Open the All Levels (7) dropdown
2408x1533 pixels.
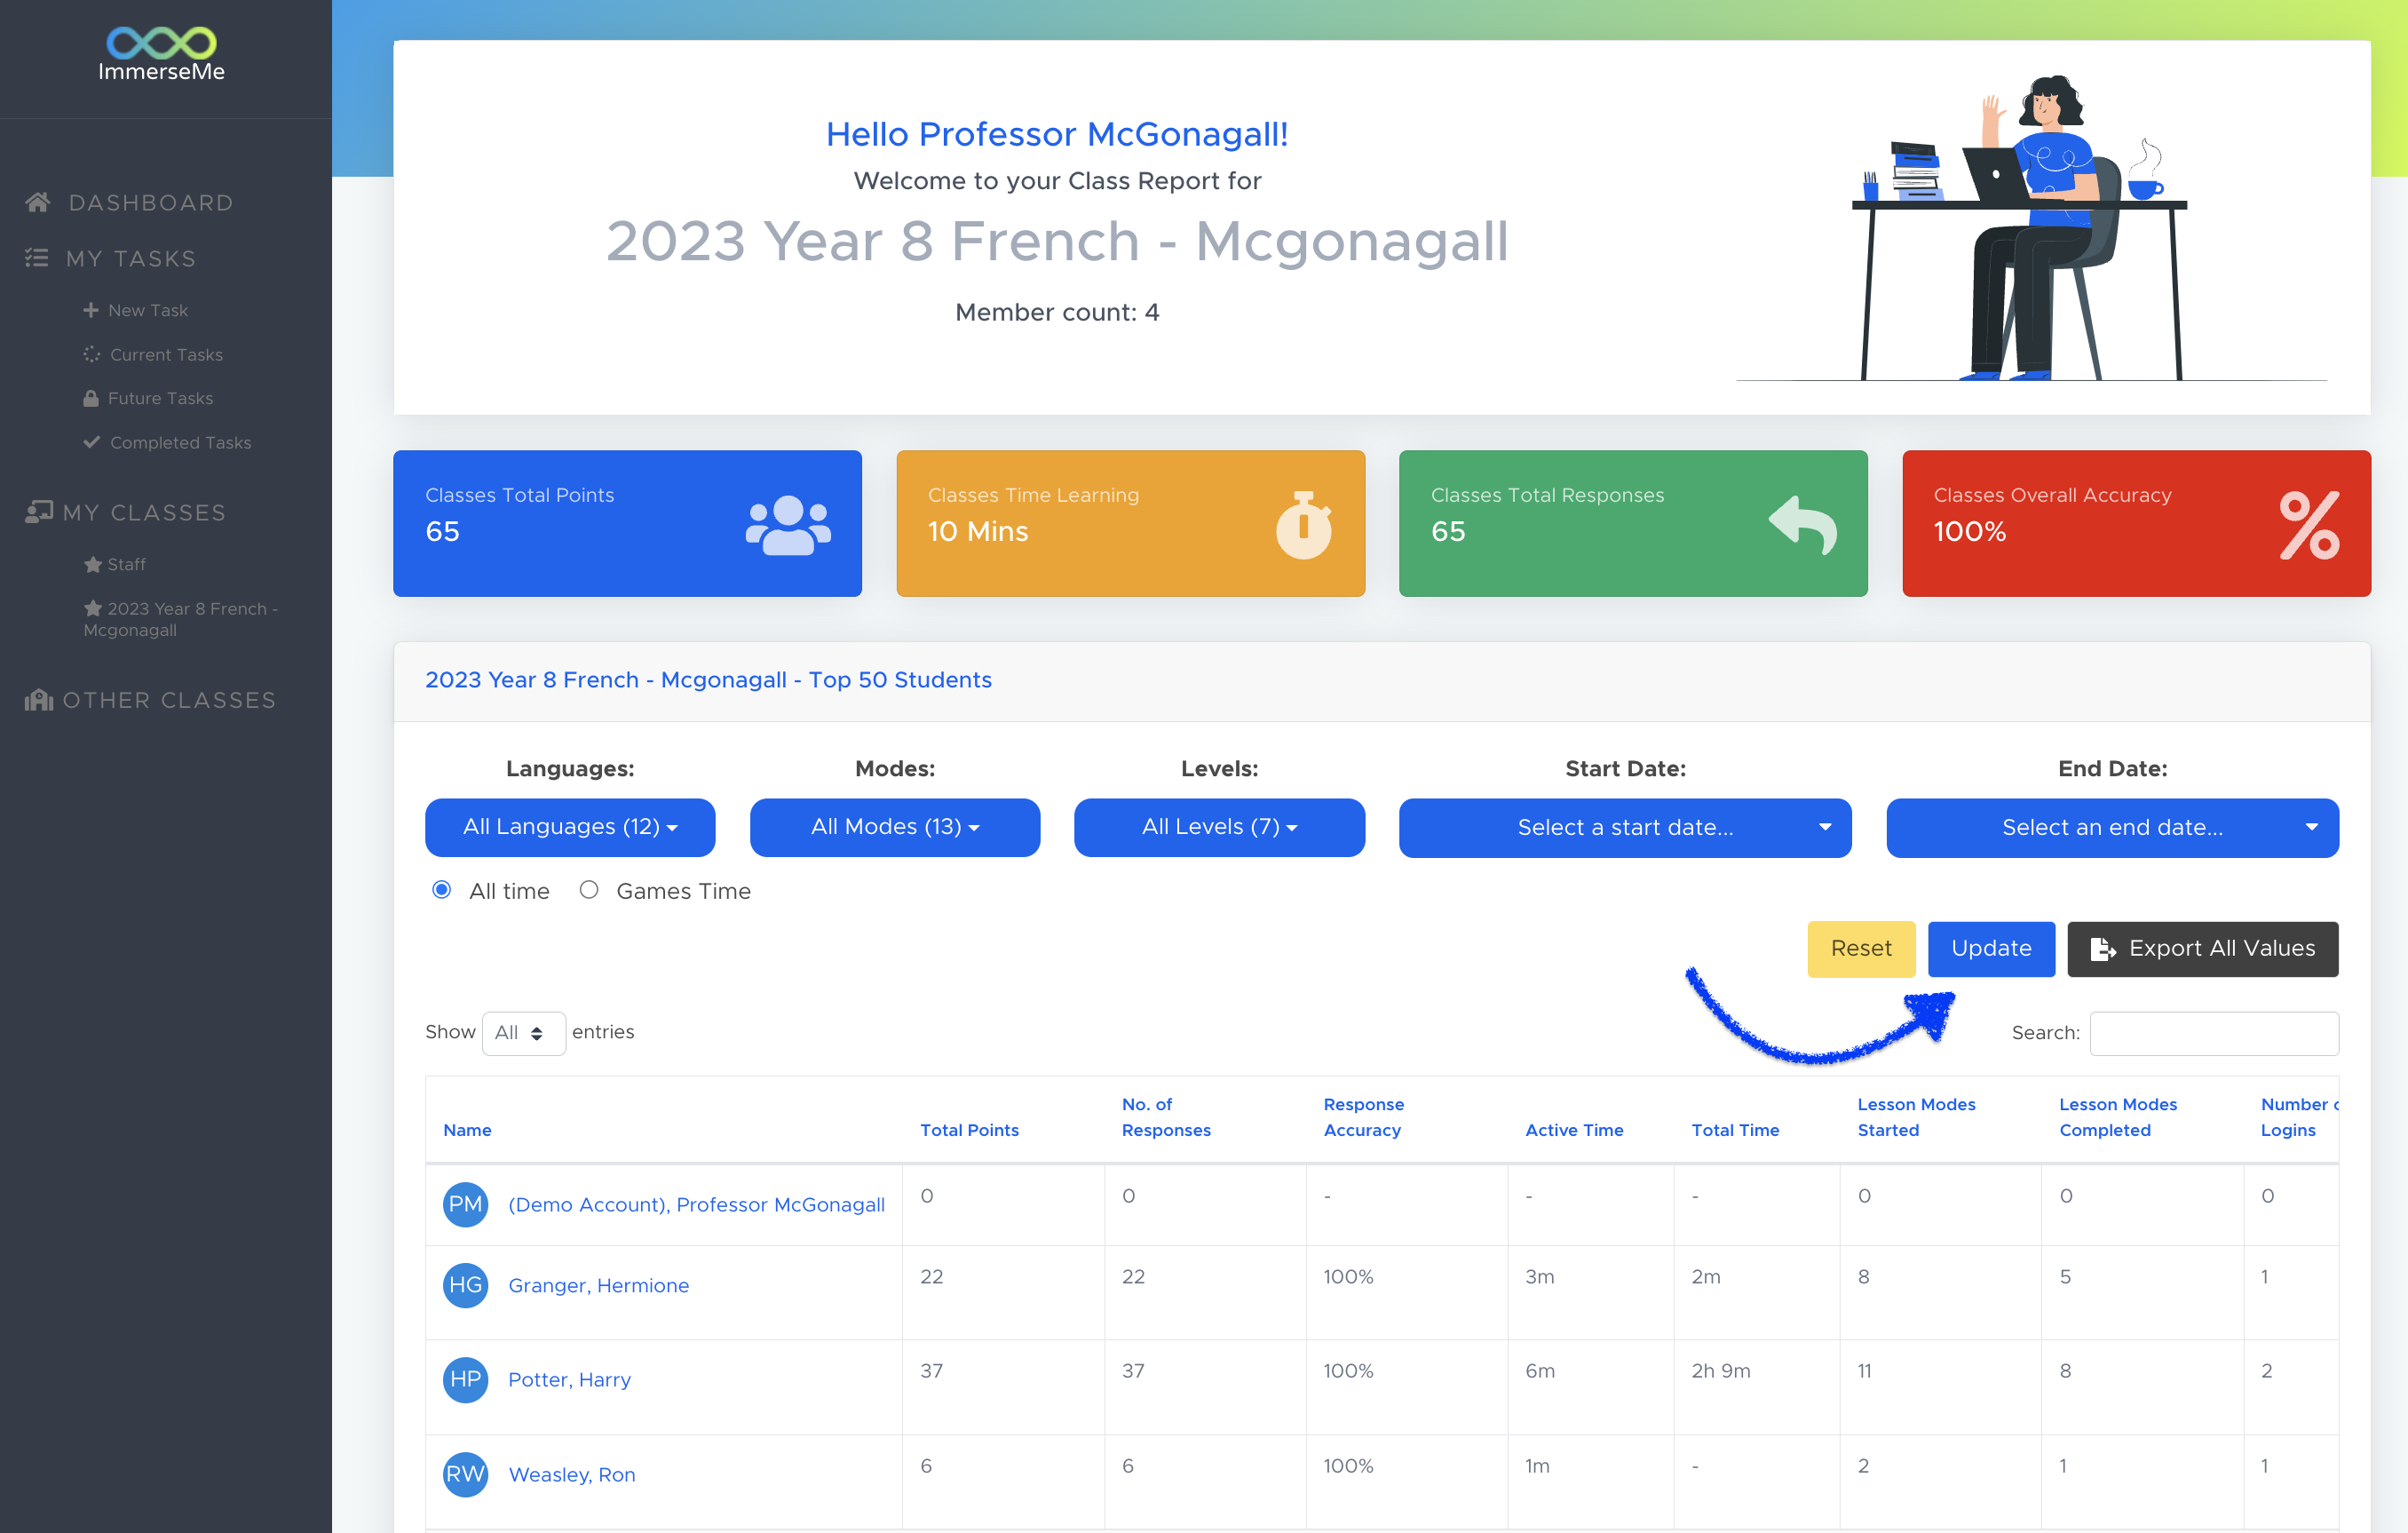(1219, 827)
